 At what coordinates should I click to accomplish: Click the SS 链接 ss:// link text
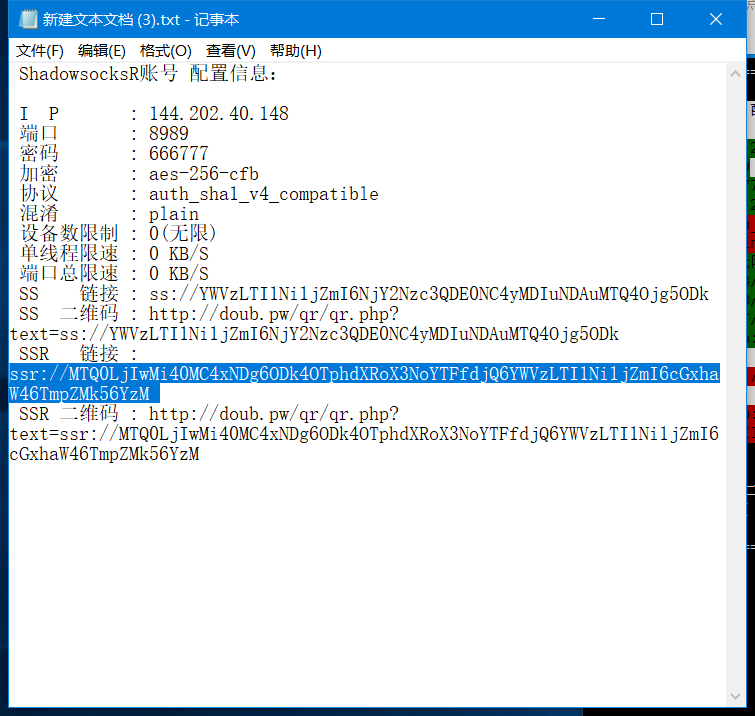pyautogui.click(x=429, y=294)
